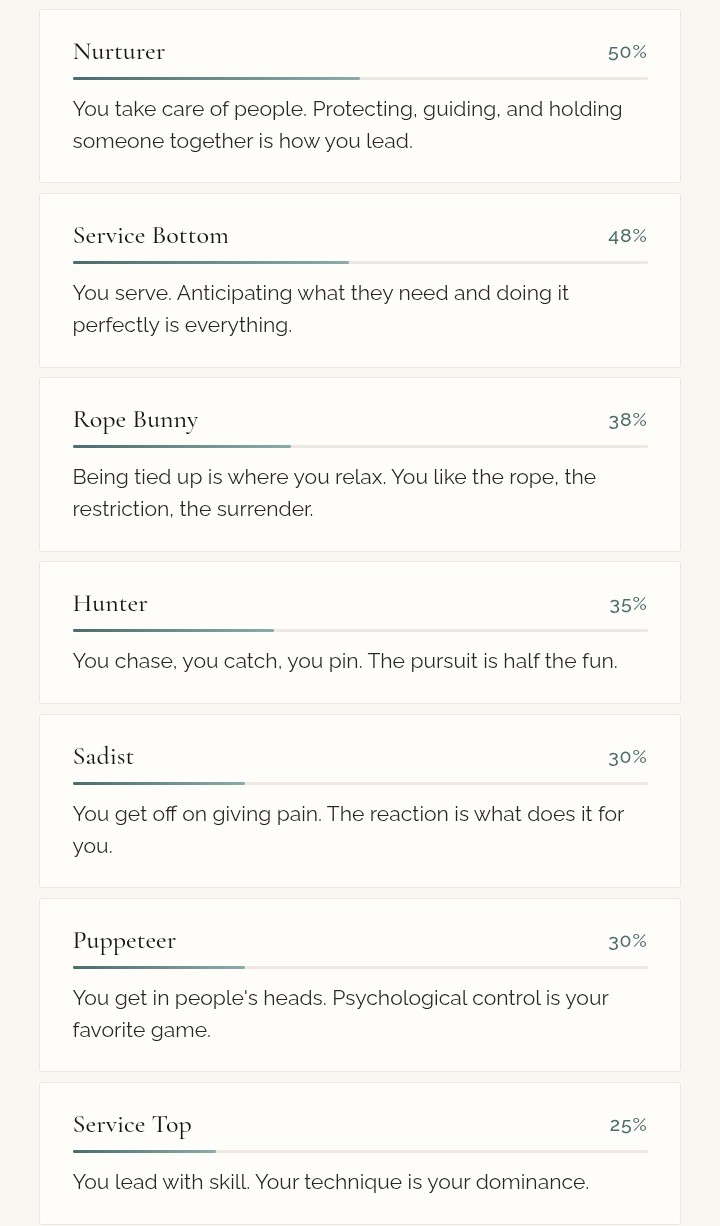Select the Nurturer 50% score label
Image resolution: width=720 pixels, height=1226 pixels.
click(x=627, y=52)
